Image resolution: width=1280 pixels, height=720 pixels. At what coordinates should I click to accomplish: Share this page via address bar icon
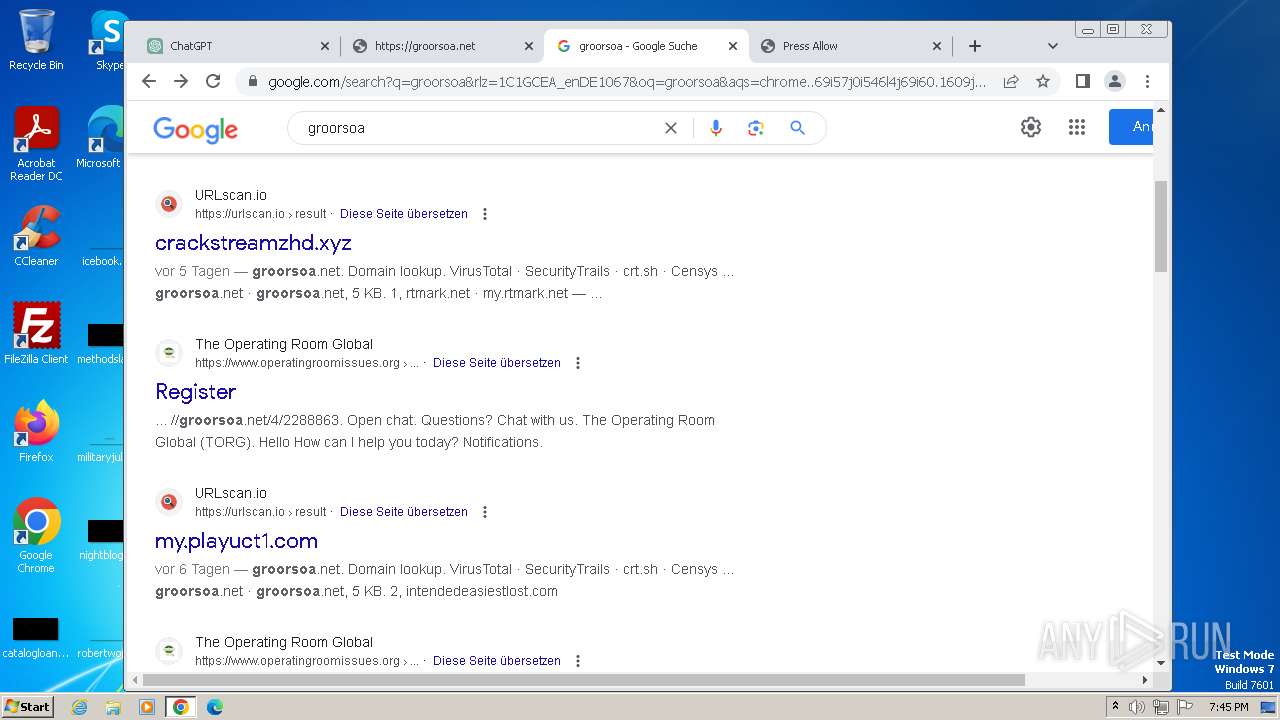1011,81
